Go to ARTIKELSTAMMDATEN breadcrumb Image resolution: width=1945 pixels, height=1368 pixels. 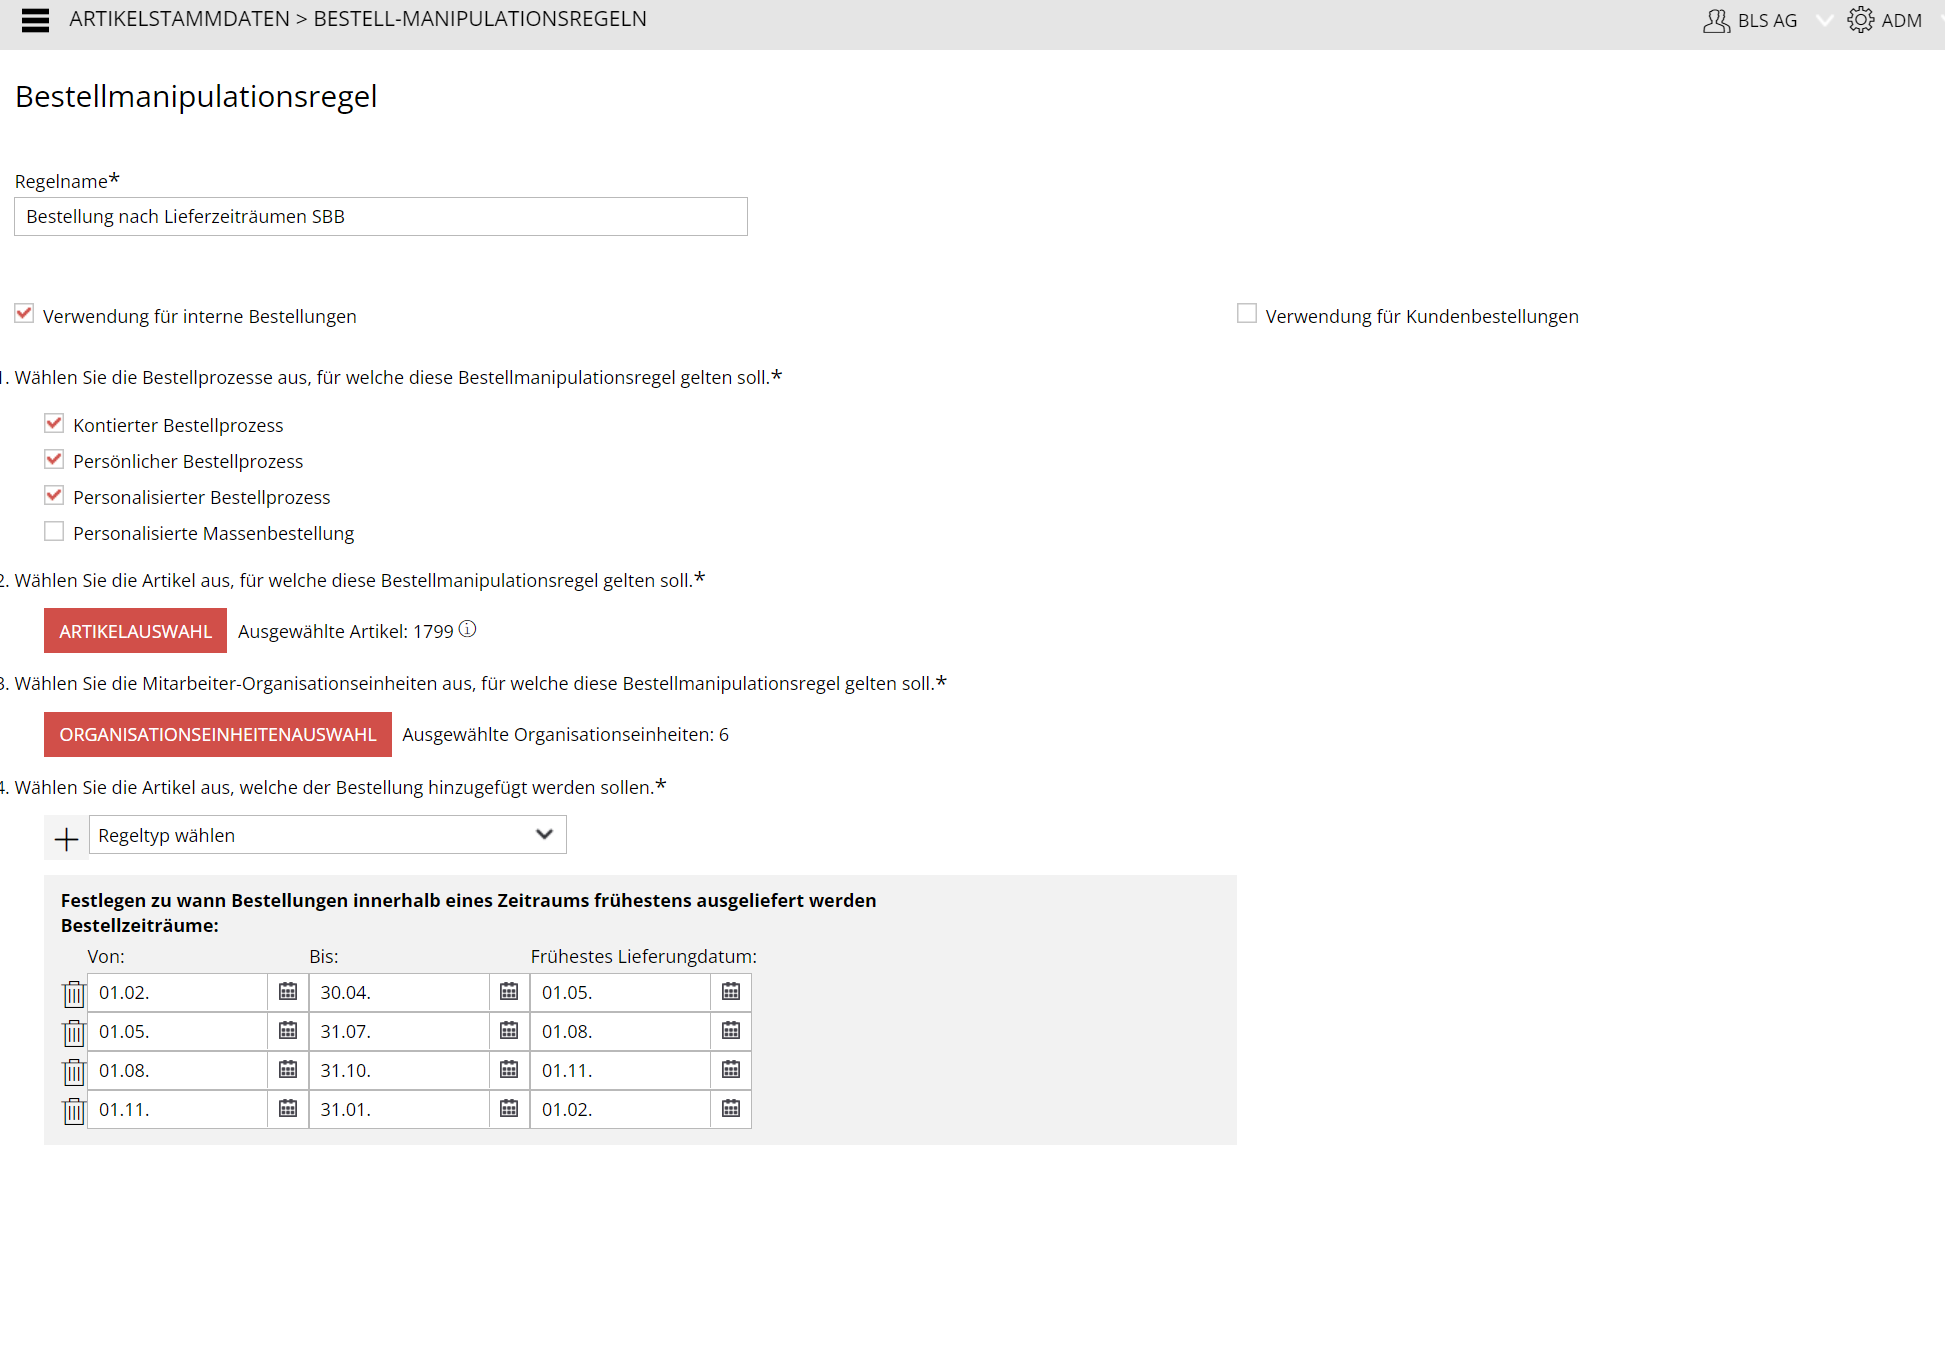pyautogui.click(x=179, y=19)
